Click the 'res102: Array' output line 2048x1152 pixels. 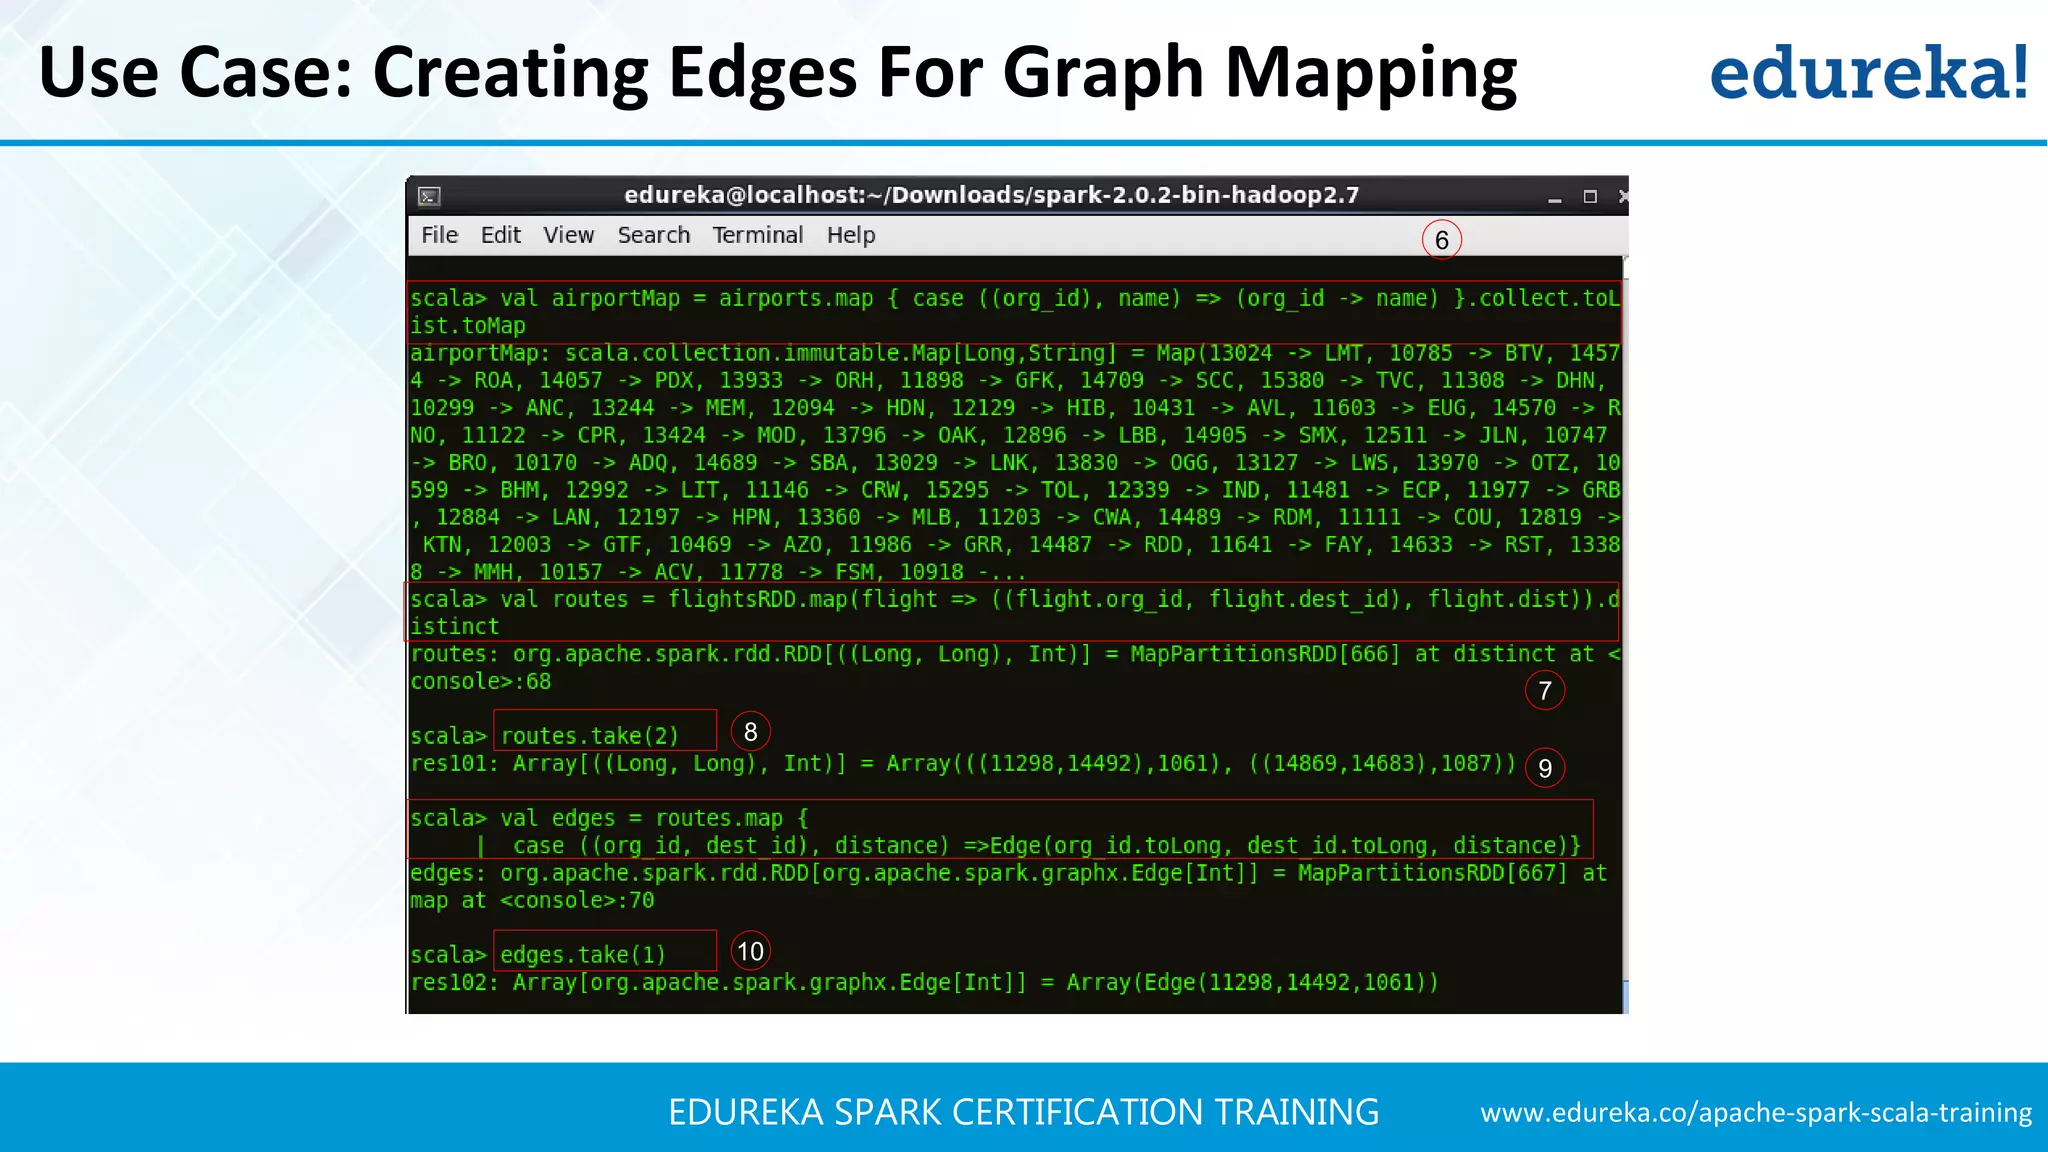click(924, 982)
